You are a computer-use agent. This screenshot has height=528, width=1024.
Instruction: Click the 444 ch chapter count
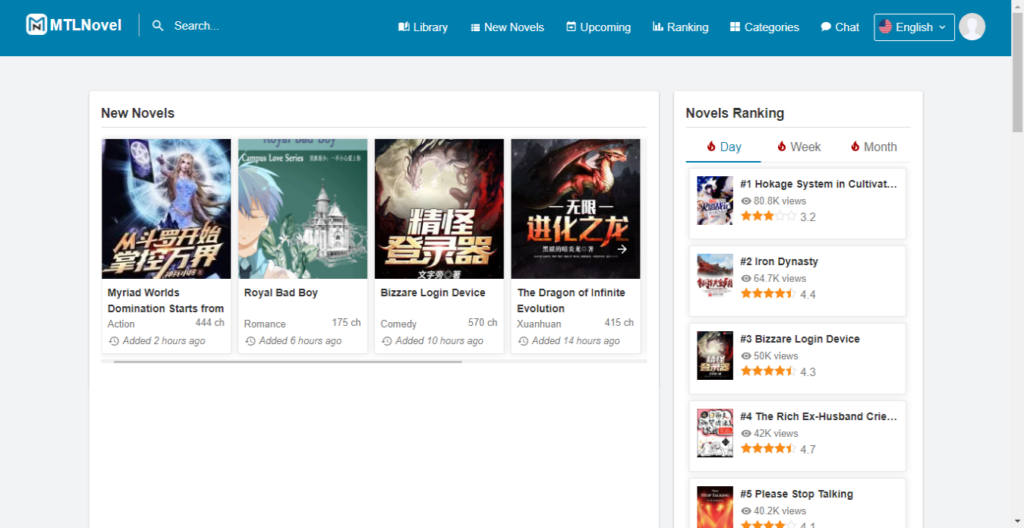click(210, 323)
